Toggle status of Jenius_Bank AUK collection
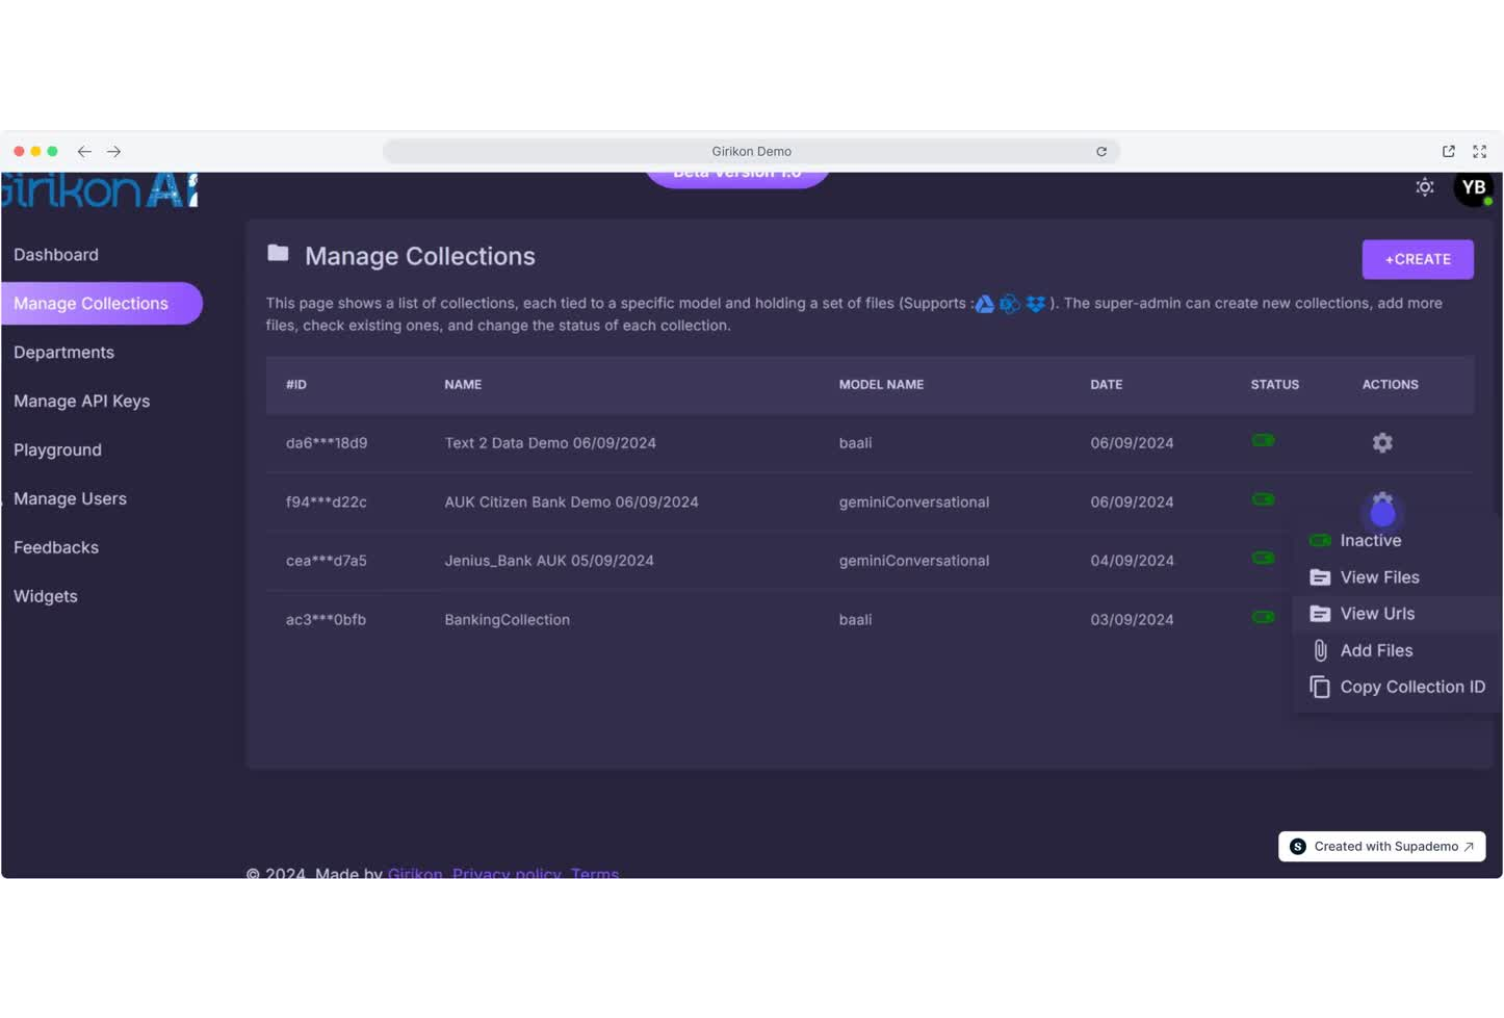Viewport: 1504px width, 1018px height. [1263, 558]
